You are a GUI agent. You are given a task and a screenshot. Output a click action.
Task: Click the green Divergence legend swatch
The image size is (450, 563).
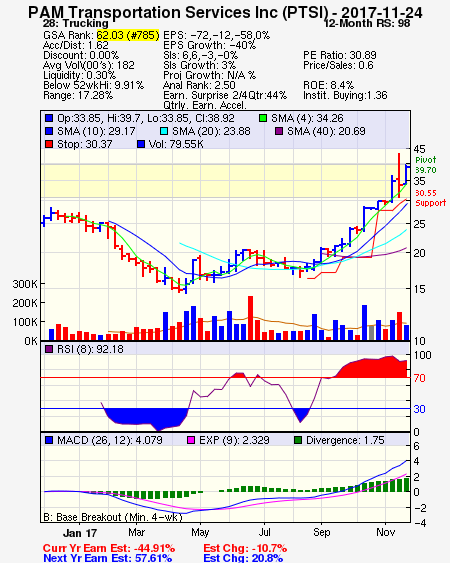[298, 440]
